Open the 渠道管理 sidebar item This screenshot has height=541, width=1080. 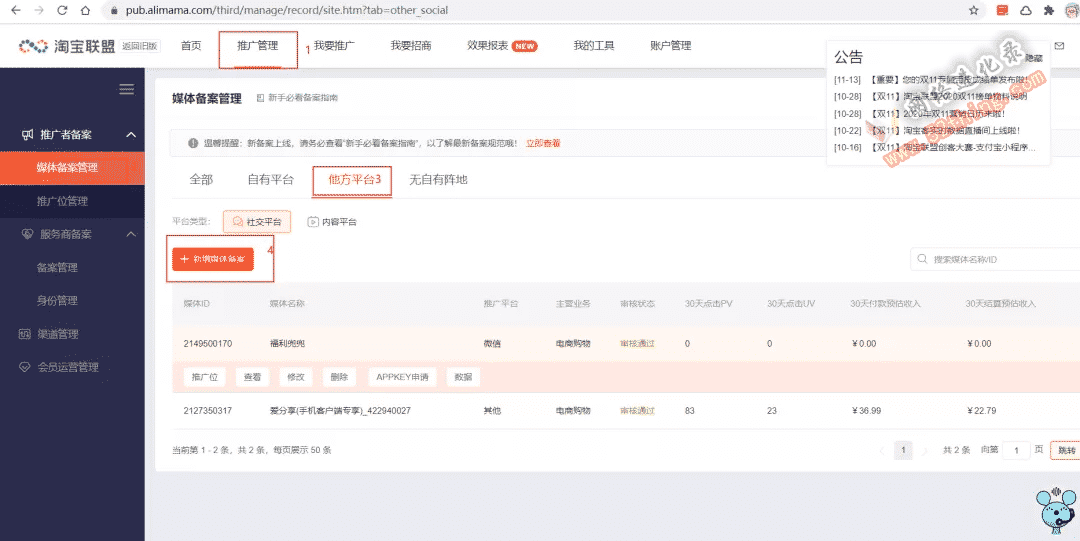pyautogui.click(x=59, y=334)
